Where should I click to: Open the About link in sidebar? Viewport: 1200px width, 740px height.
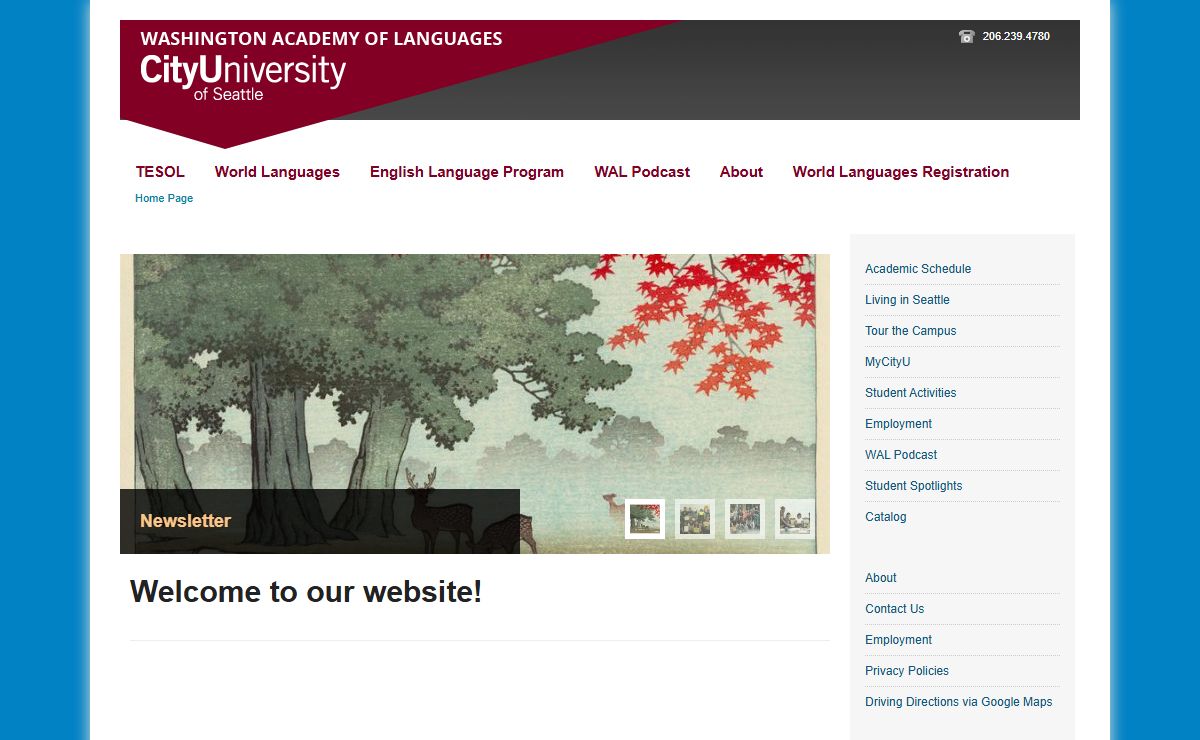coord(881,578)
